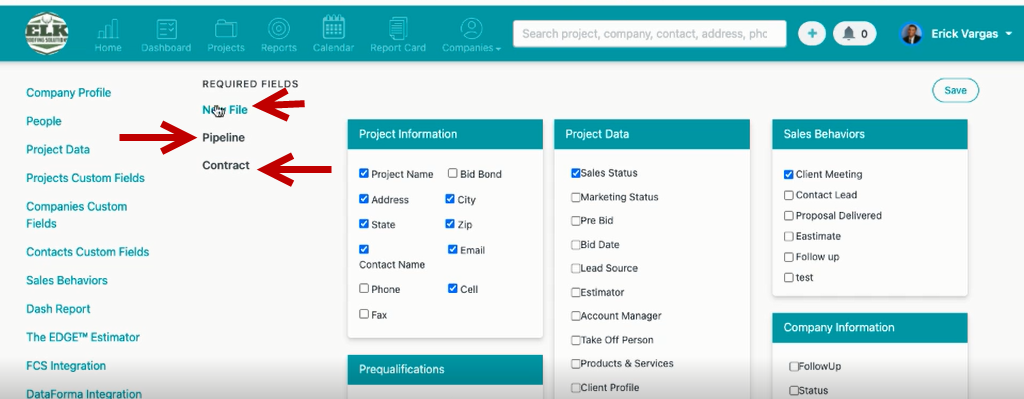Check the Products & Services checkbox
Image resolution: width=1024 pixels, height=399 pixels.
click(575, 364)
